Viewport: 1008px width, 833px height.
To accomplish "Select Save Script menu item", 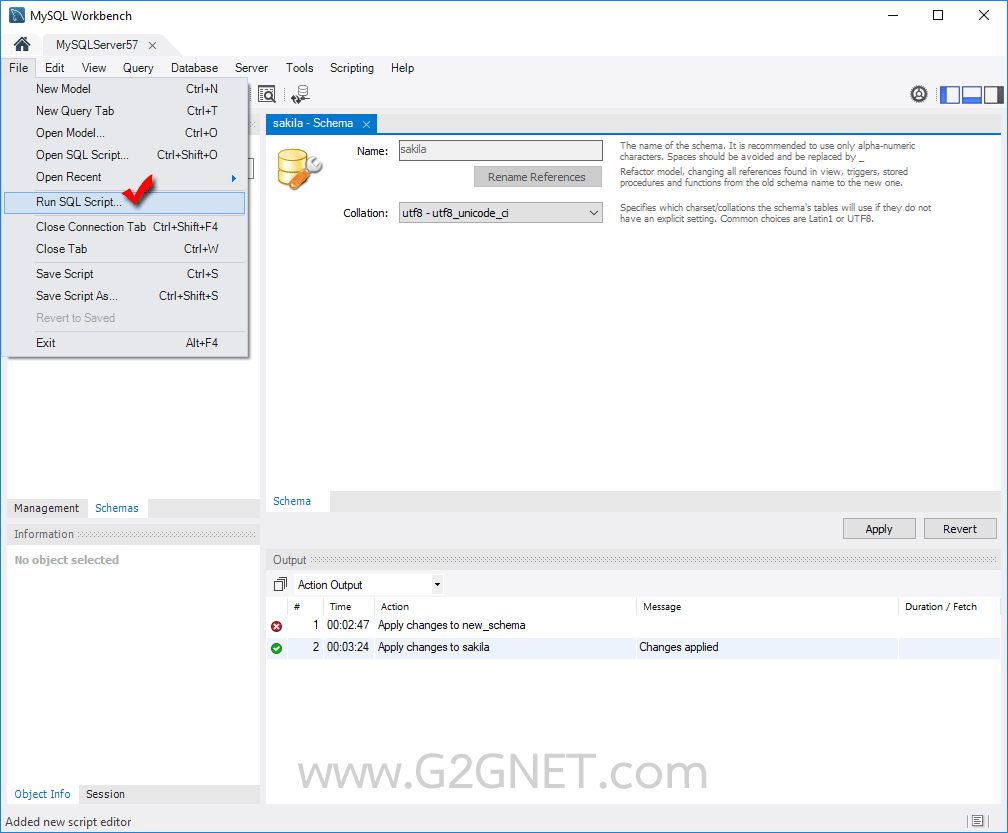I will (x=124, y=274).
